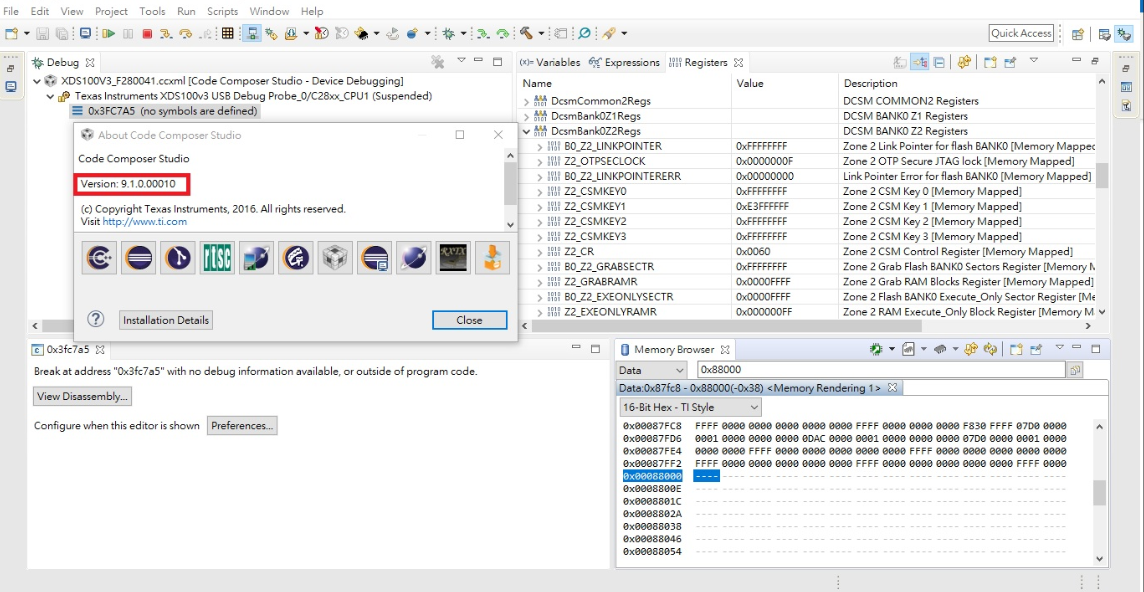Collapse the XDS100V3_F280041.ccxml debug session node
Image resolution: width=1144 pixels, height=592 pixels.
click(38, 80)
